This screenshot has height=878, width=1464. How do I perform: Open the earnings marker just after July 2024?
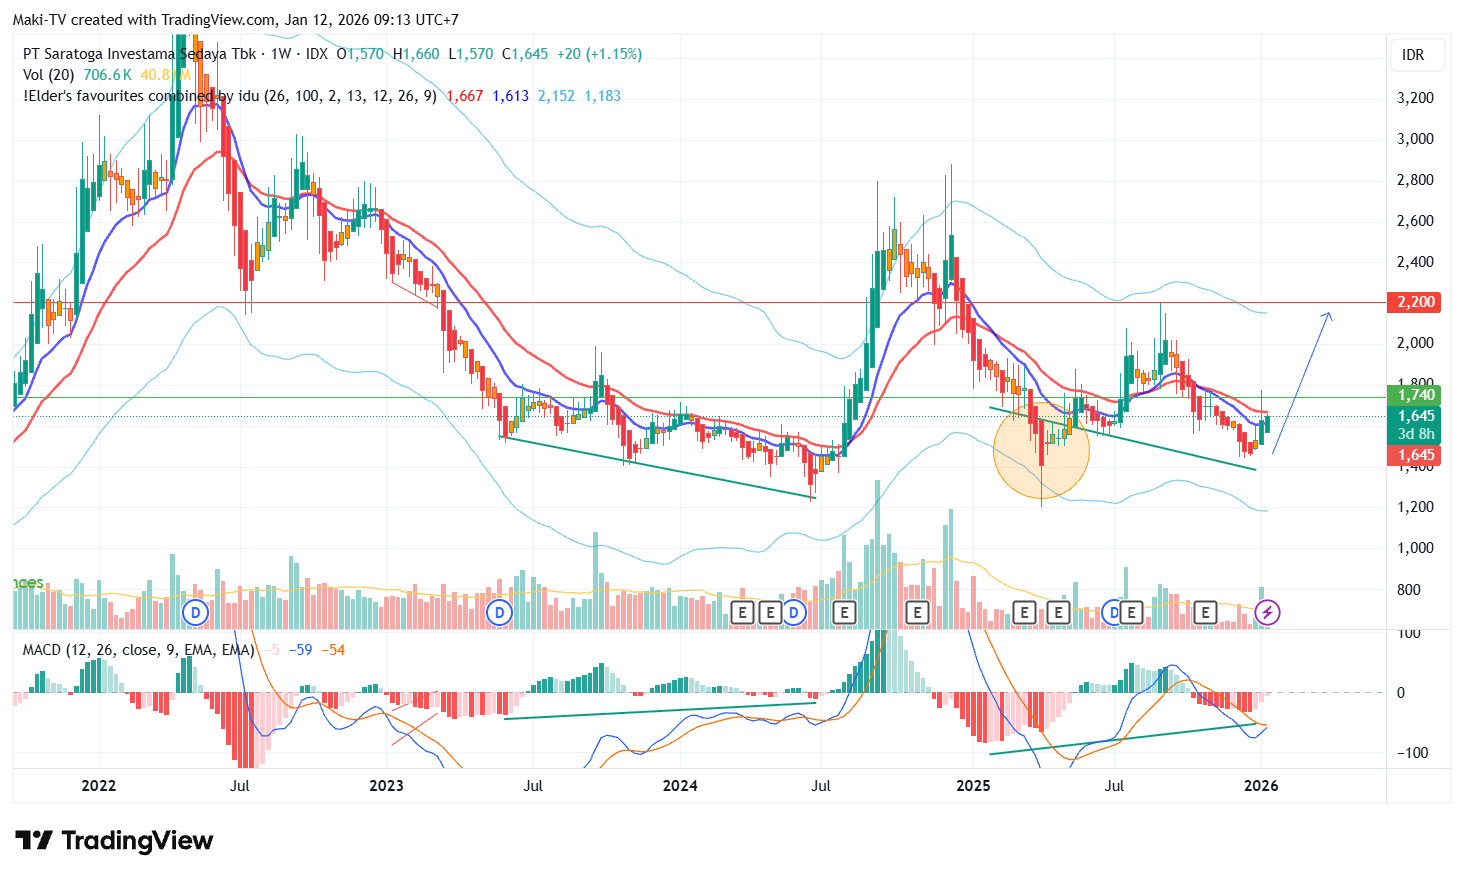844,612
